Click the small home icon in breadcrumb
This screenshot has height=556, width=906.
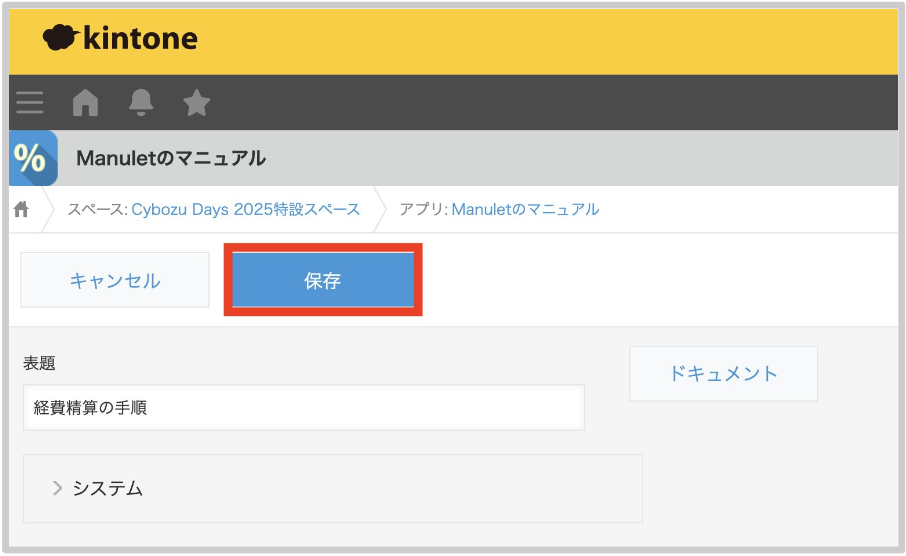coord(21,210)
